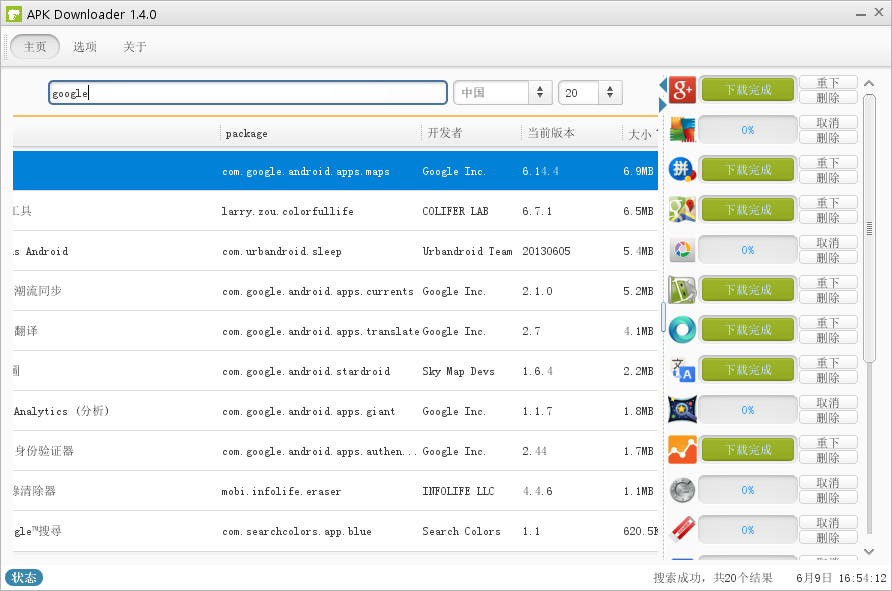Click 取消 for the red eraser download
Viewport: 892px width, 591px height.
click(828, 523)
